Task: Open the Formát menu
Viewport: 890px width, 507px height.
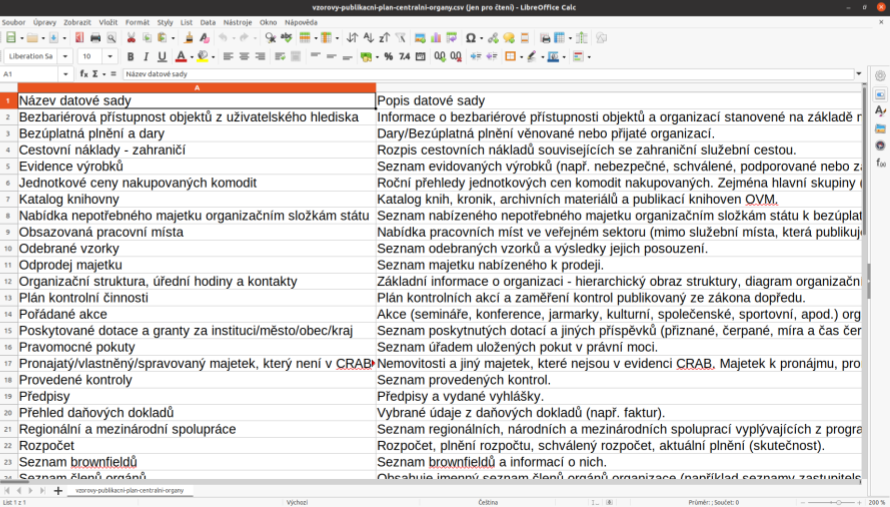Action: coord(137,21)
